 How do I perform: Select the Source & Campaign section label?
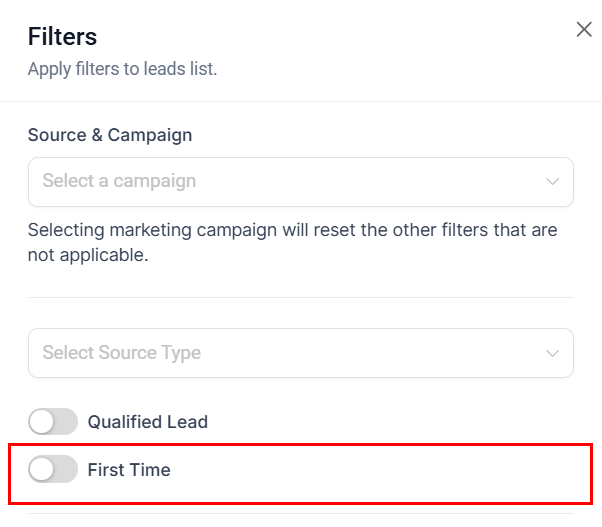click(x=110, y=134)
